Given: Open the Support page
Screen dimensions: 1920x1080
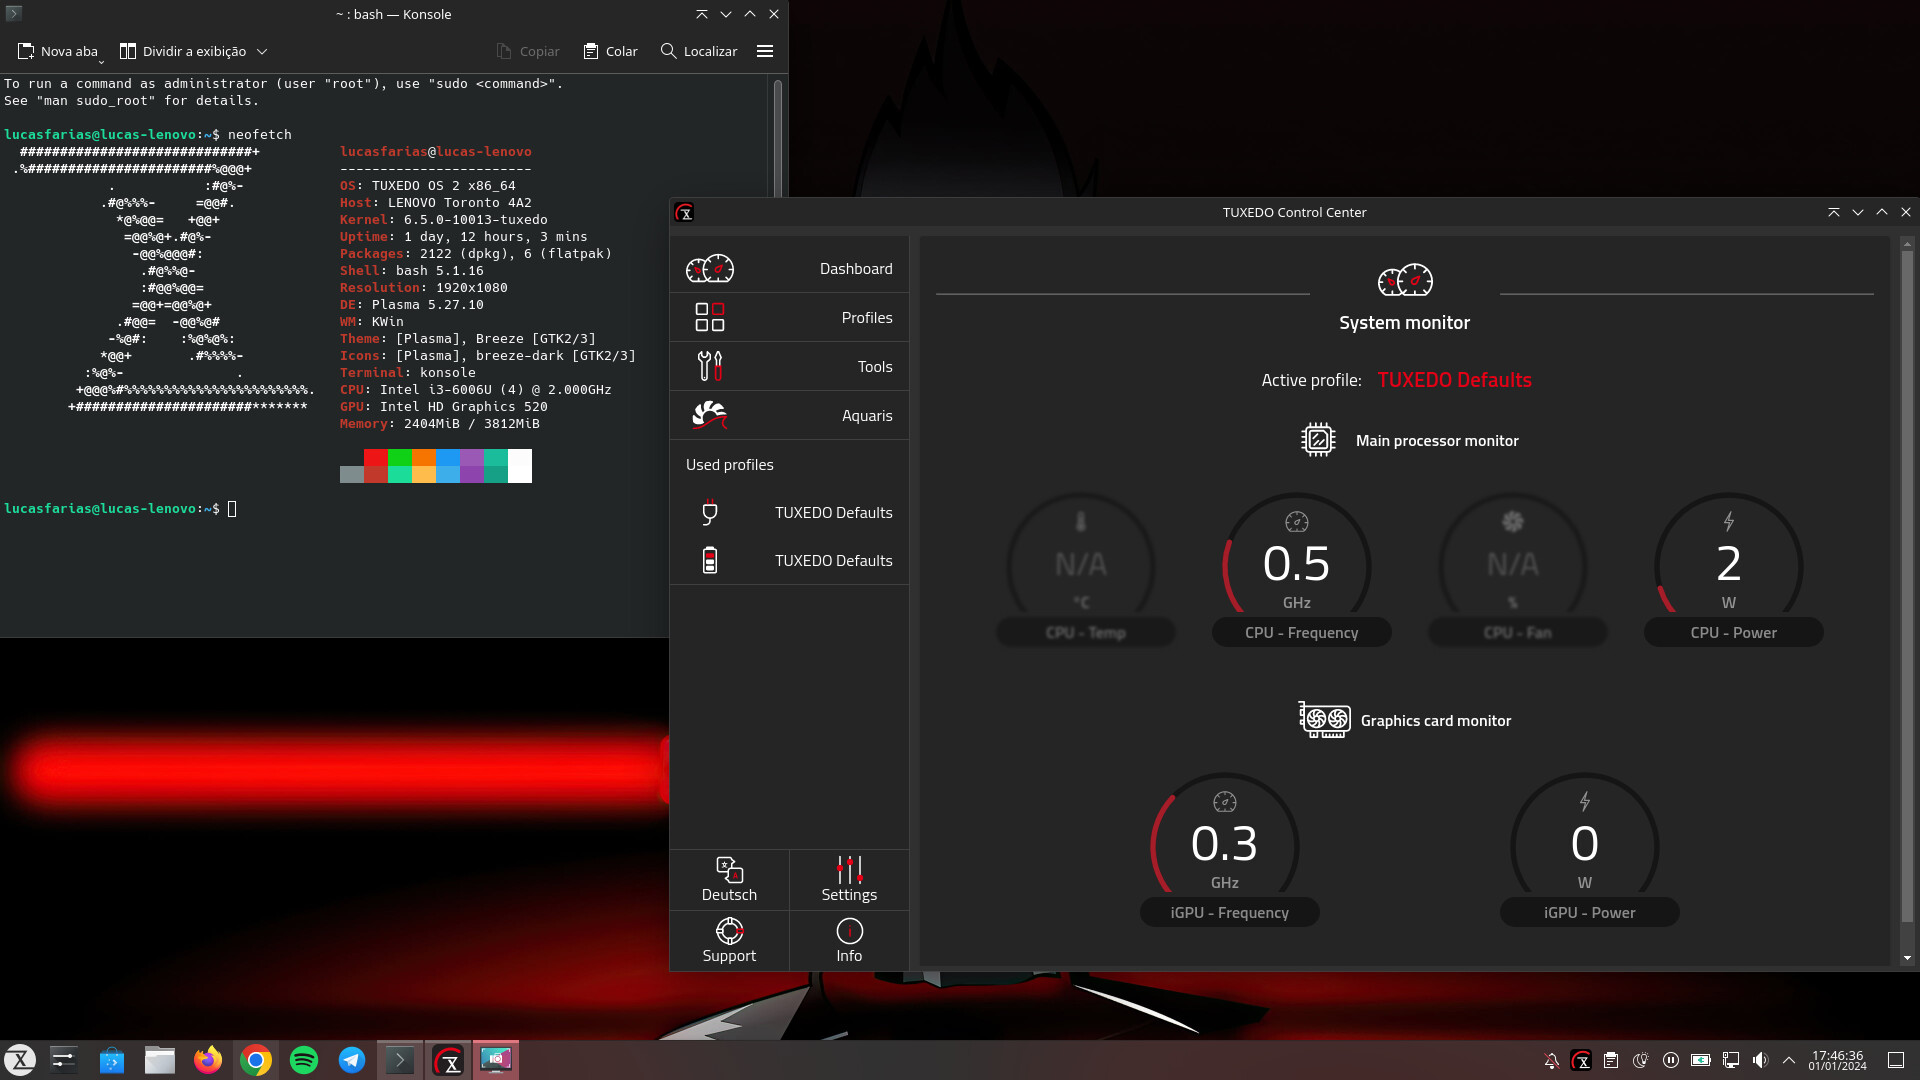Looking at the screenshot, I should 729,941.
